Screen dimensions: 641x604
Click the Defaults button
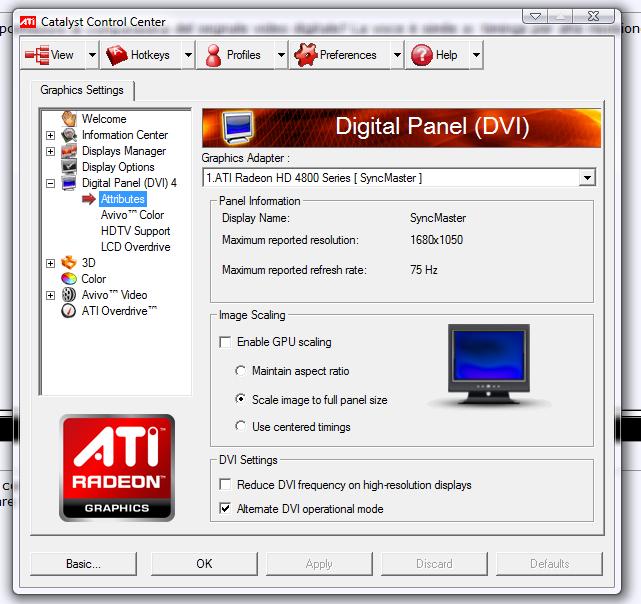click(549, 564)
